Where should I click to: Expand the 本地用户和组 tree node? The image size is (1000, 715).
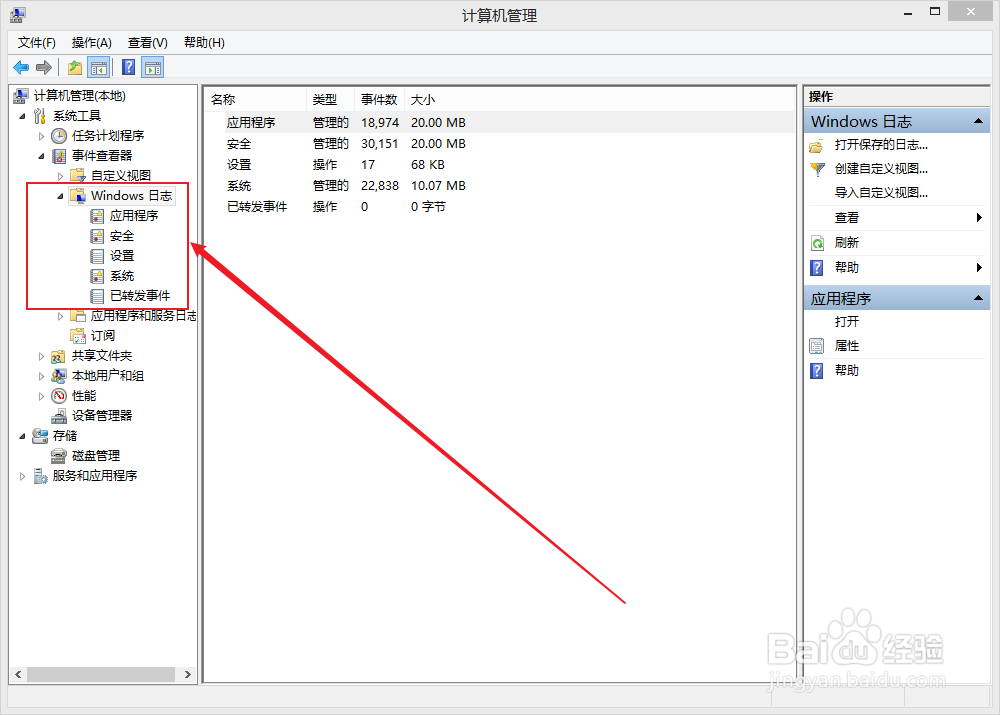41,376
